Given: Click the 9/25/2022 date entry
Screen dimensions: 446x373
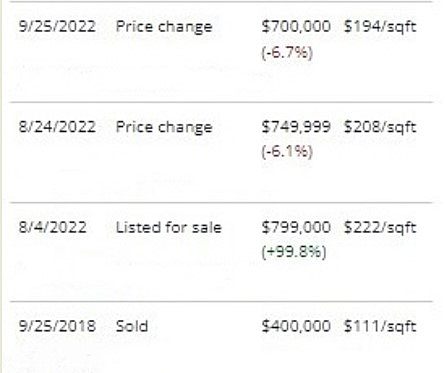Looking at the screenshot, I should [57, 26].
